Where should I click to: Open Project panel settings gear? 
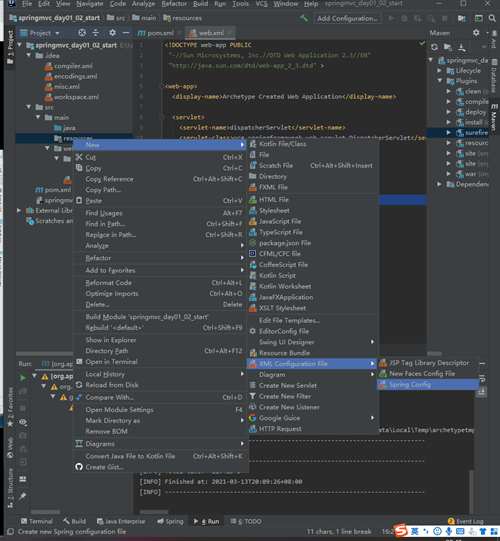click(x=112, y=33)
